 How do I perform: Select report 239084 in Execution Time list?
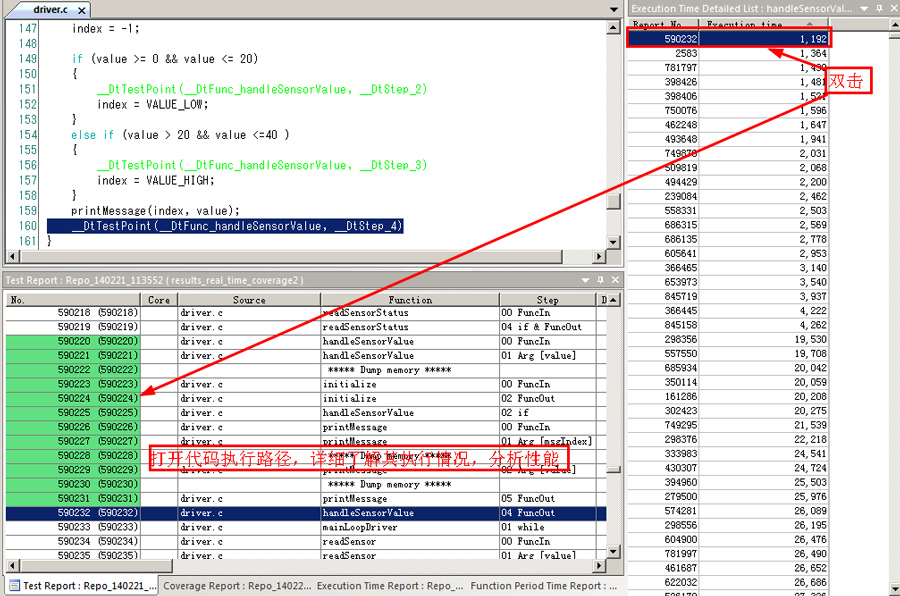tap(728, 196)
